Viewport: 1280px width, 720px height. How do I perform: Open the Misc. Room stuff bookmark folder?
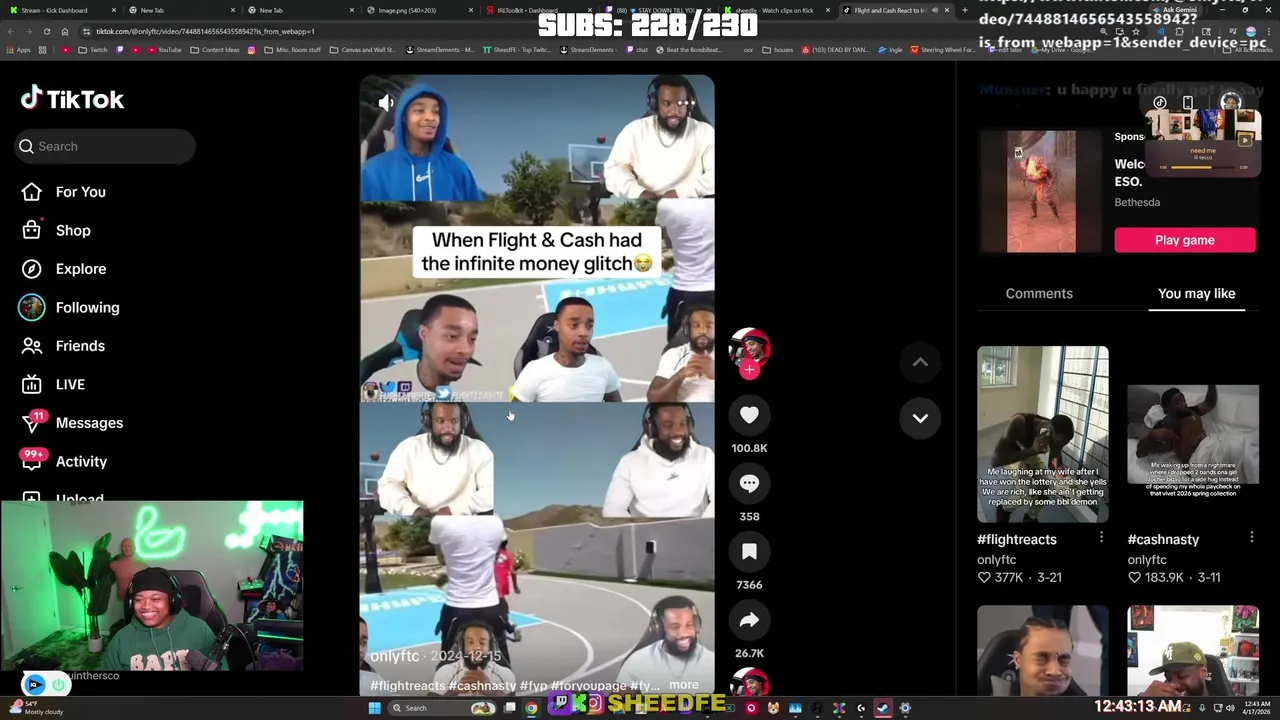[x=292, y=49]
